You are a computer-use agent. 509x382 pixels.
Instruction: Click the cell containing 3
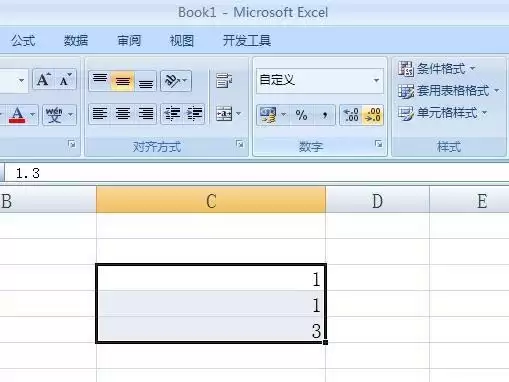tap(211, 330)
